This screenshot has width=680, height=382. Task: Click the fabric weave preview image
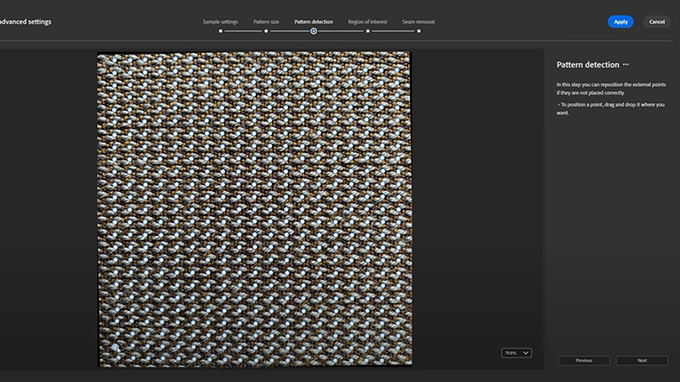coord(255,209)
